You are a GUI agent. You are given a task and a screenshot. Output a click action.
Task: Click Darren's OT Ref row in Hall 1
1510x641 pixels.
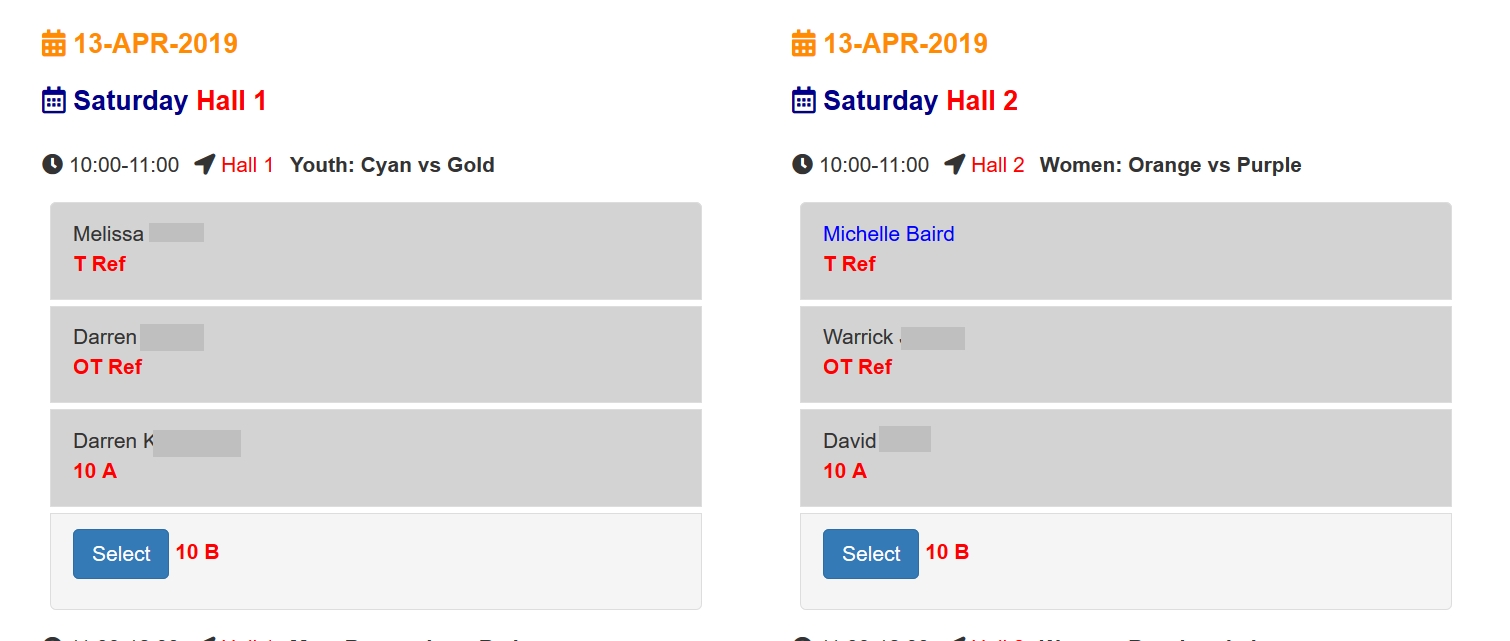[375, 353]
